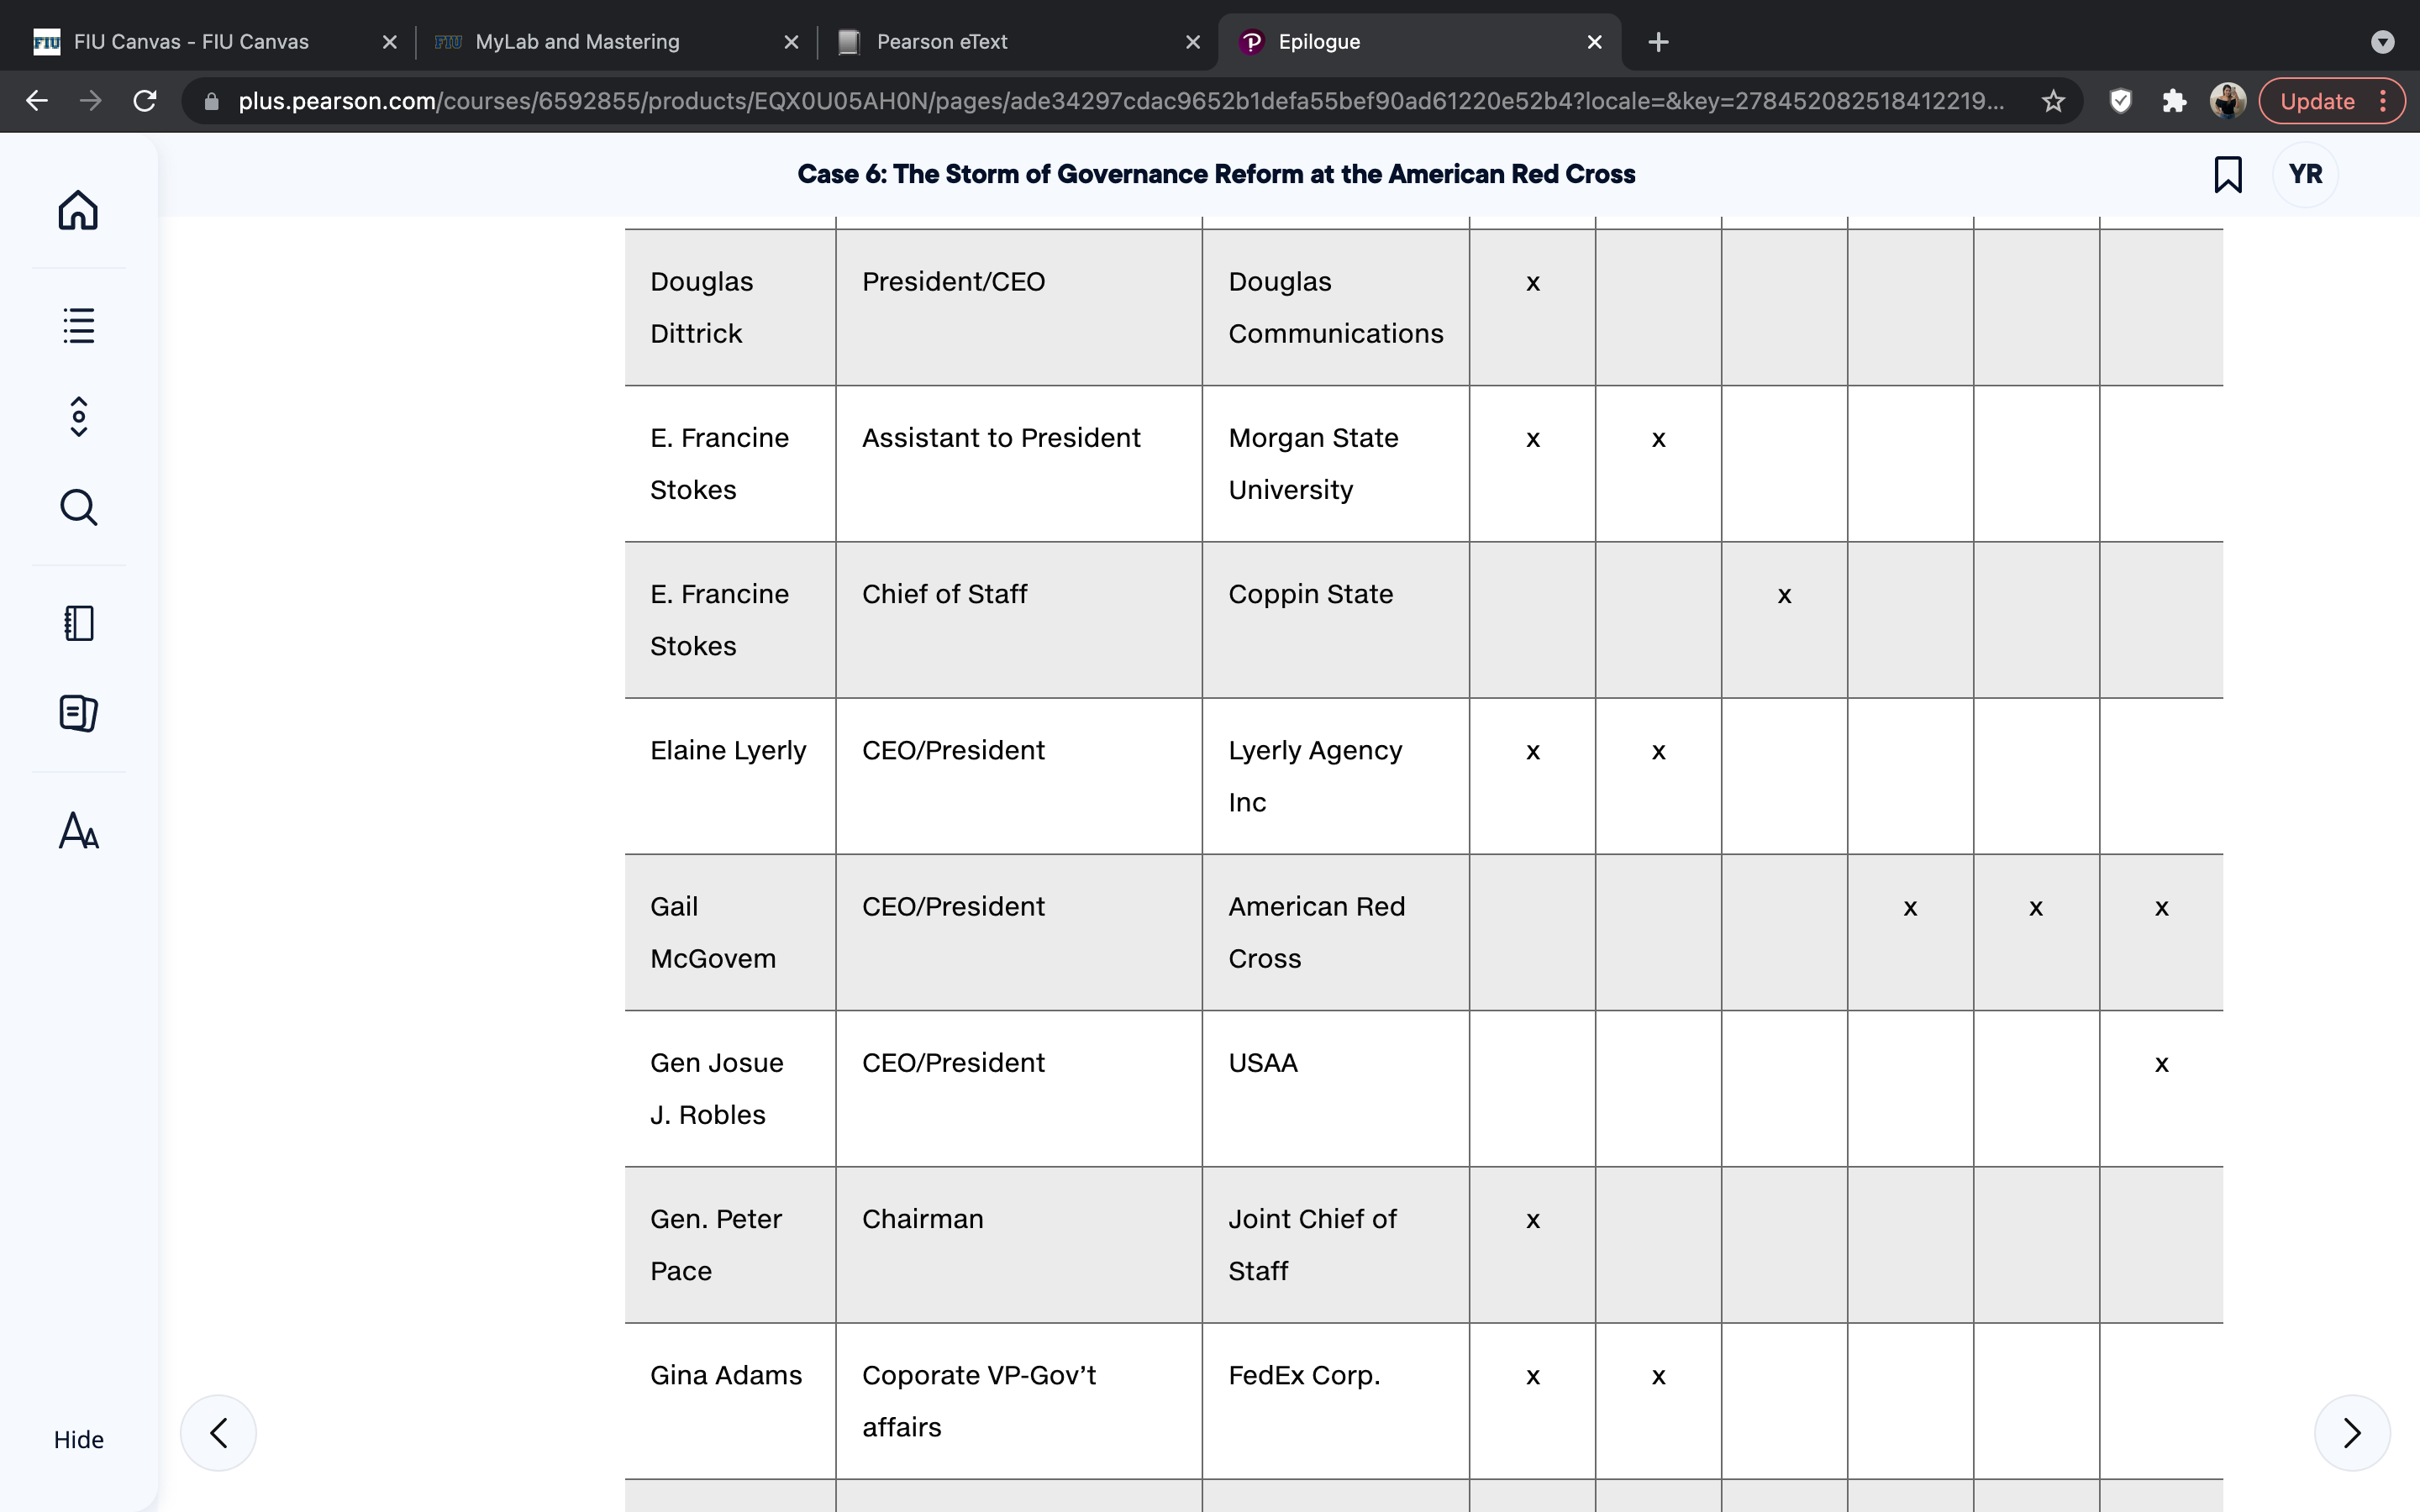This screenshot has width=2420, height=1512.
Task: Bookmark this eText page
Action: (x=2227, y=174)
